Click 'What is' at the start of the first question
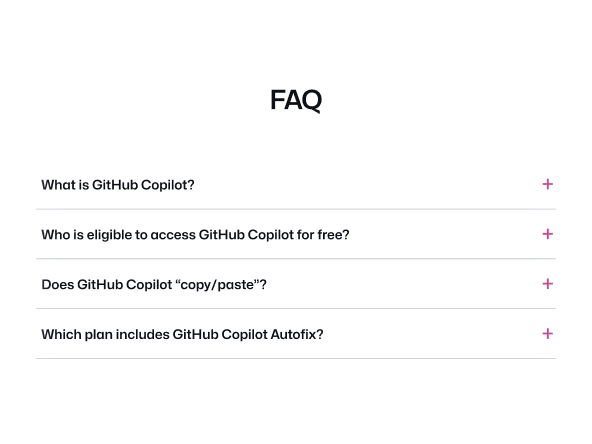592x444 pixels. (65, 185)
